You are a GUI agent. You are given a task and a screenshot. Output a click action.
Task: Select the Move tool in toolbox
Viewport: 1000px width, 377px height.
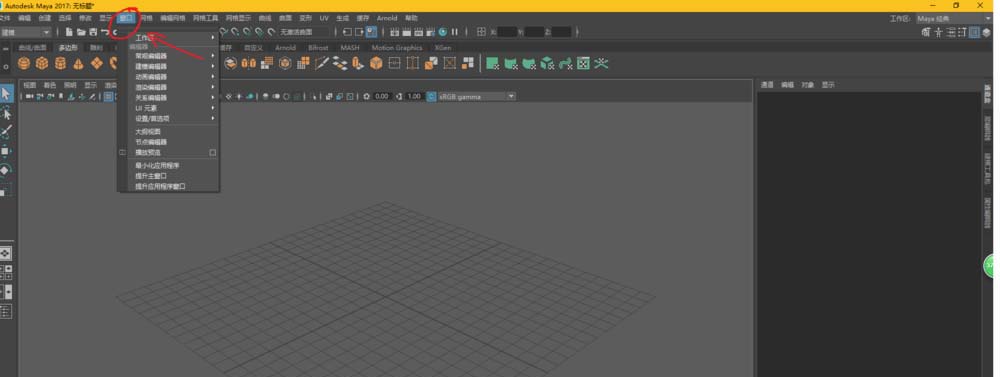click(x=6, y=151)
